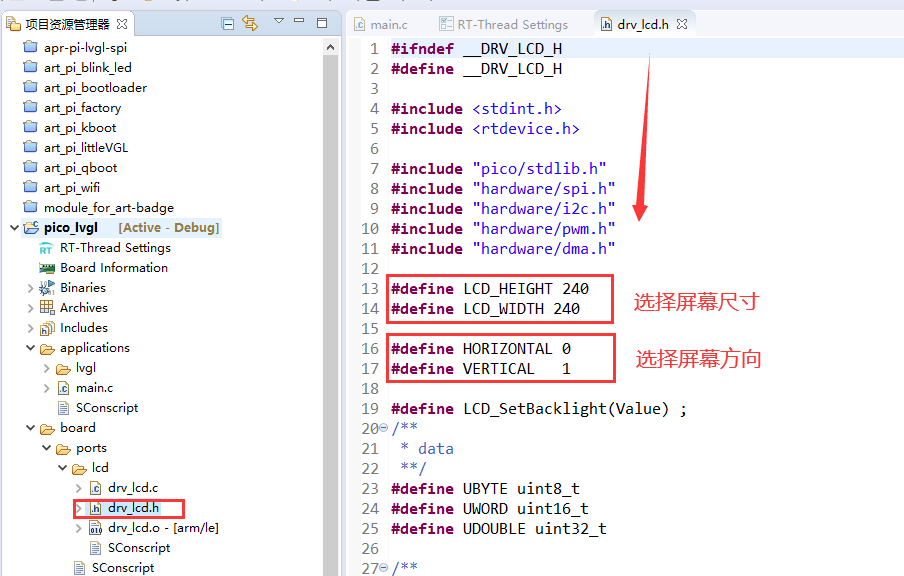Click the Link with Editor arrows icon
This screenshot has height=576, width=904.
tap(250, 23)
